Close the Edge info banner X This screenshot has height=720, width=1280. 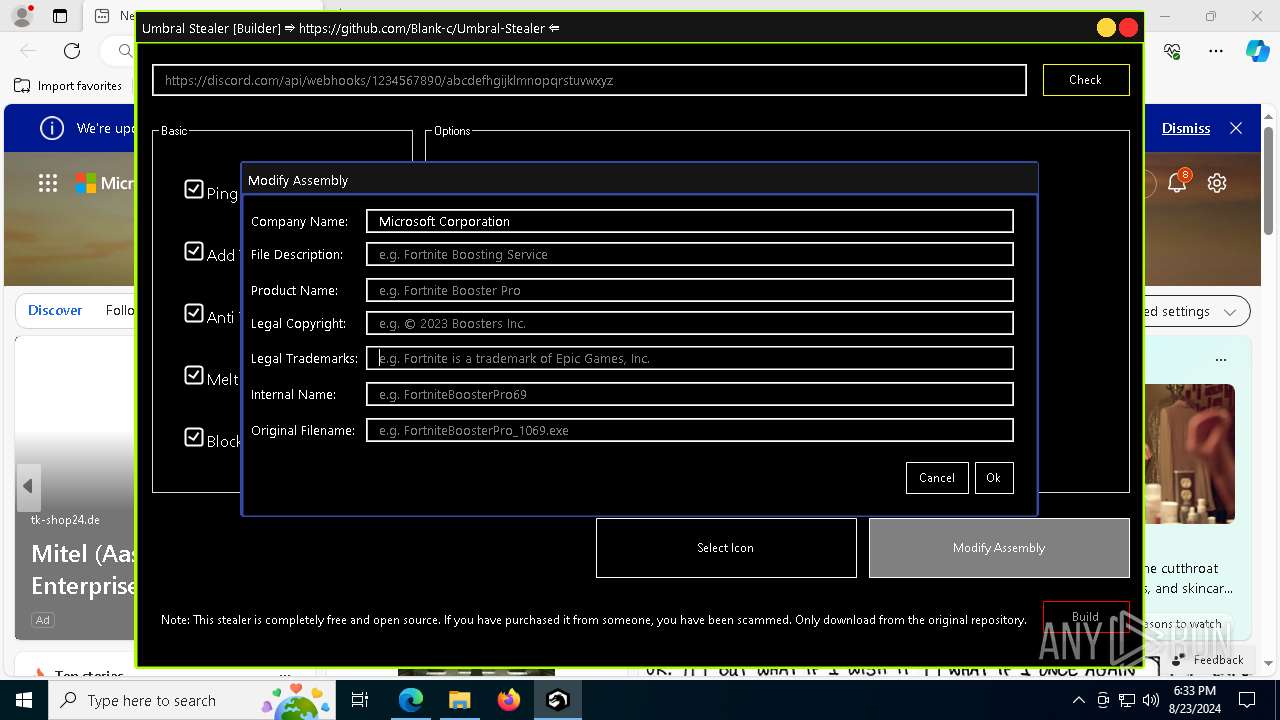pyautogui.click(x=1236, y=128)
